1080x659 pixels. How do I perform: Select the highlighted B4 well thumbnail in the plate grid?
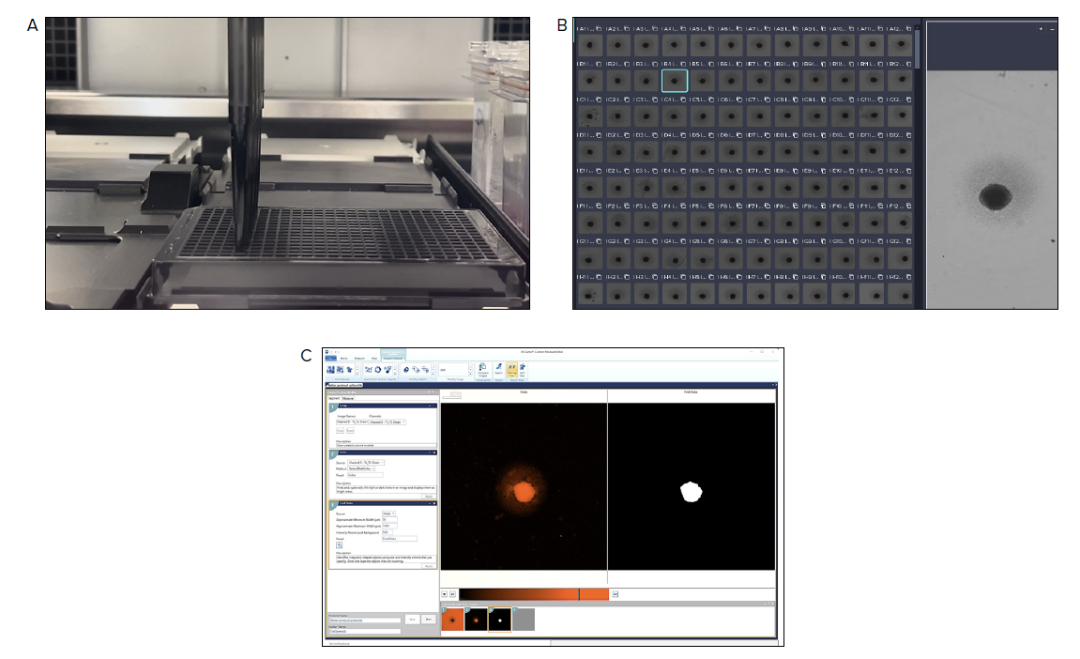[674, 81]
